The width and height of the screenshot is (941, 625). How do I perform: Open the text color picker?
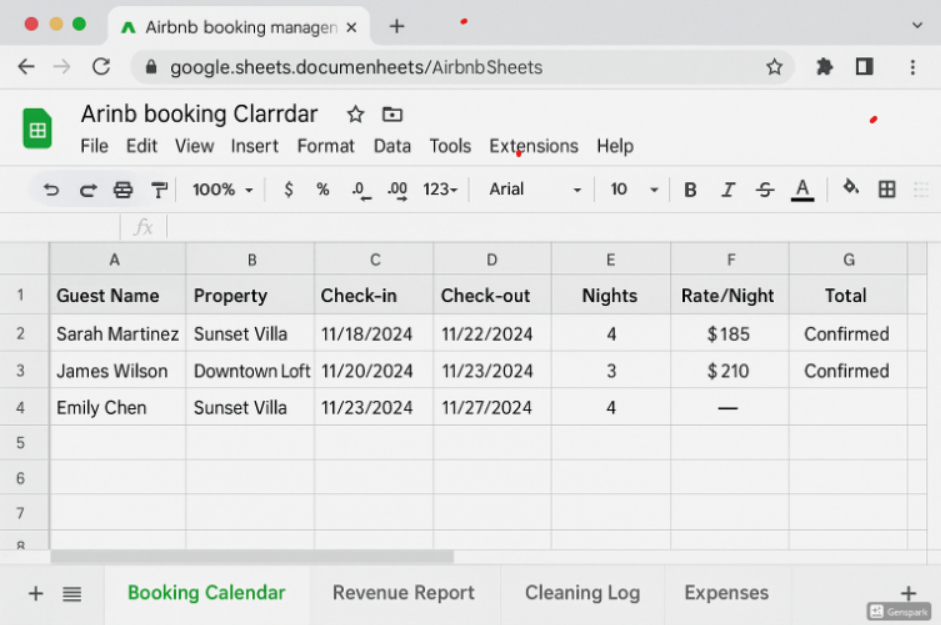pyautogui.click(x=802, y=190)
